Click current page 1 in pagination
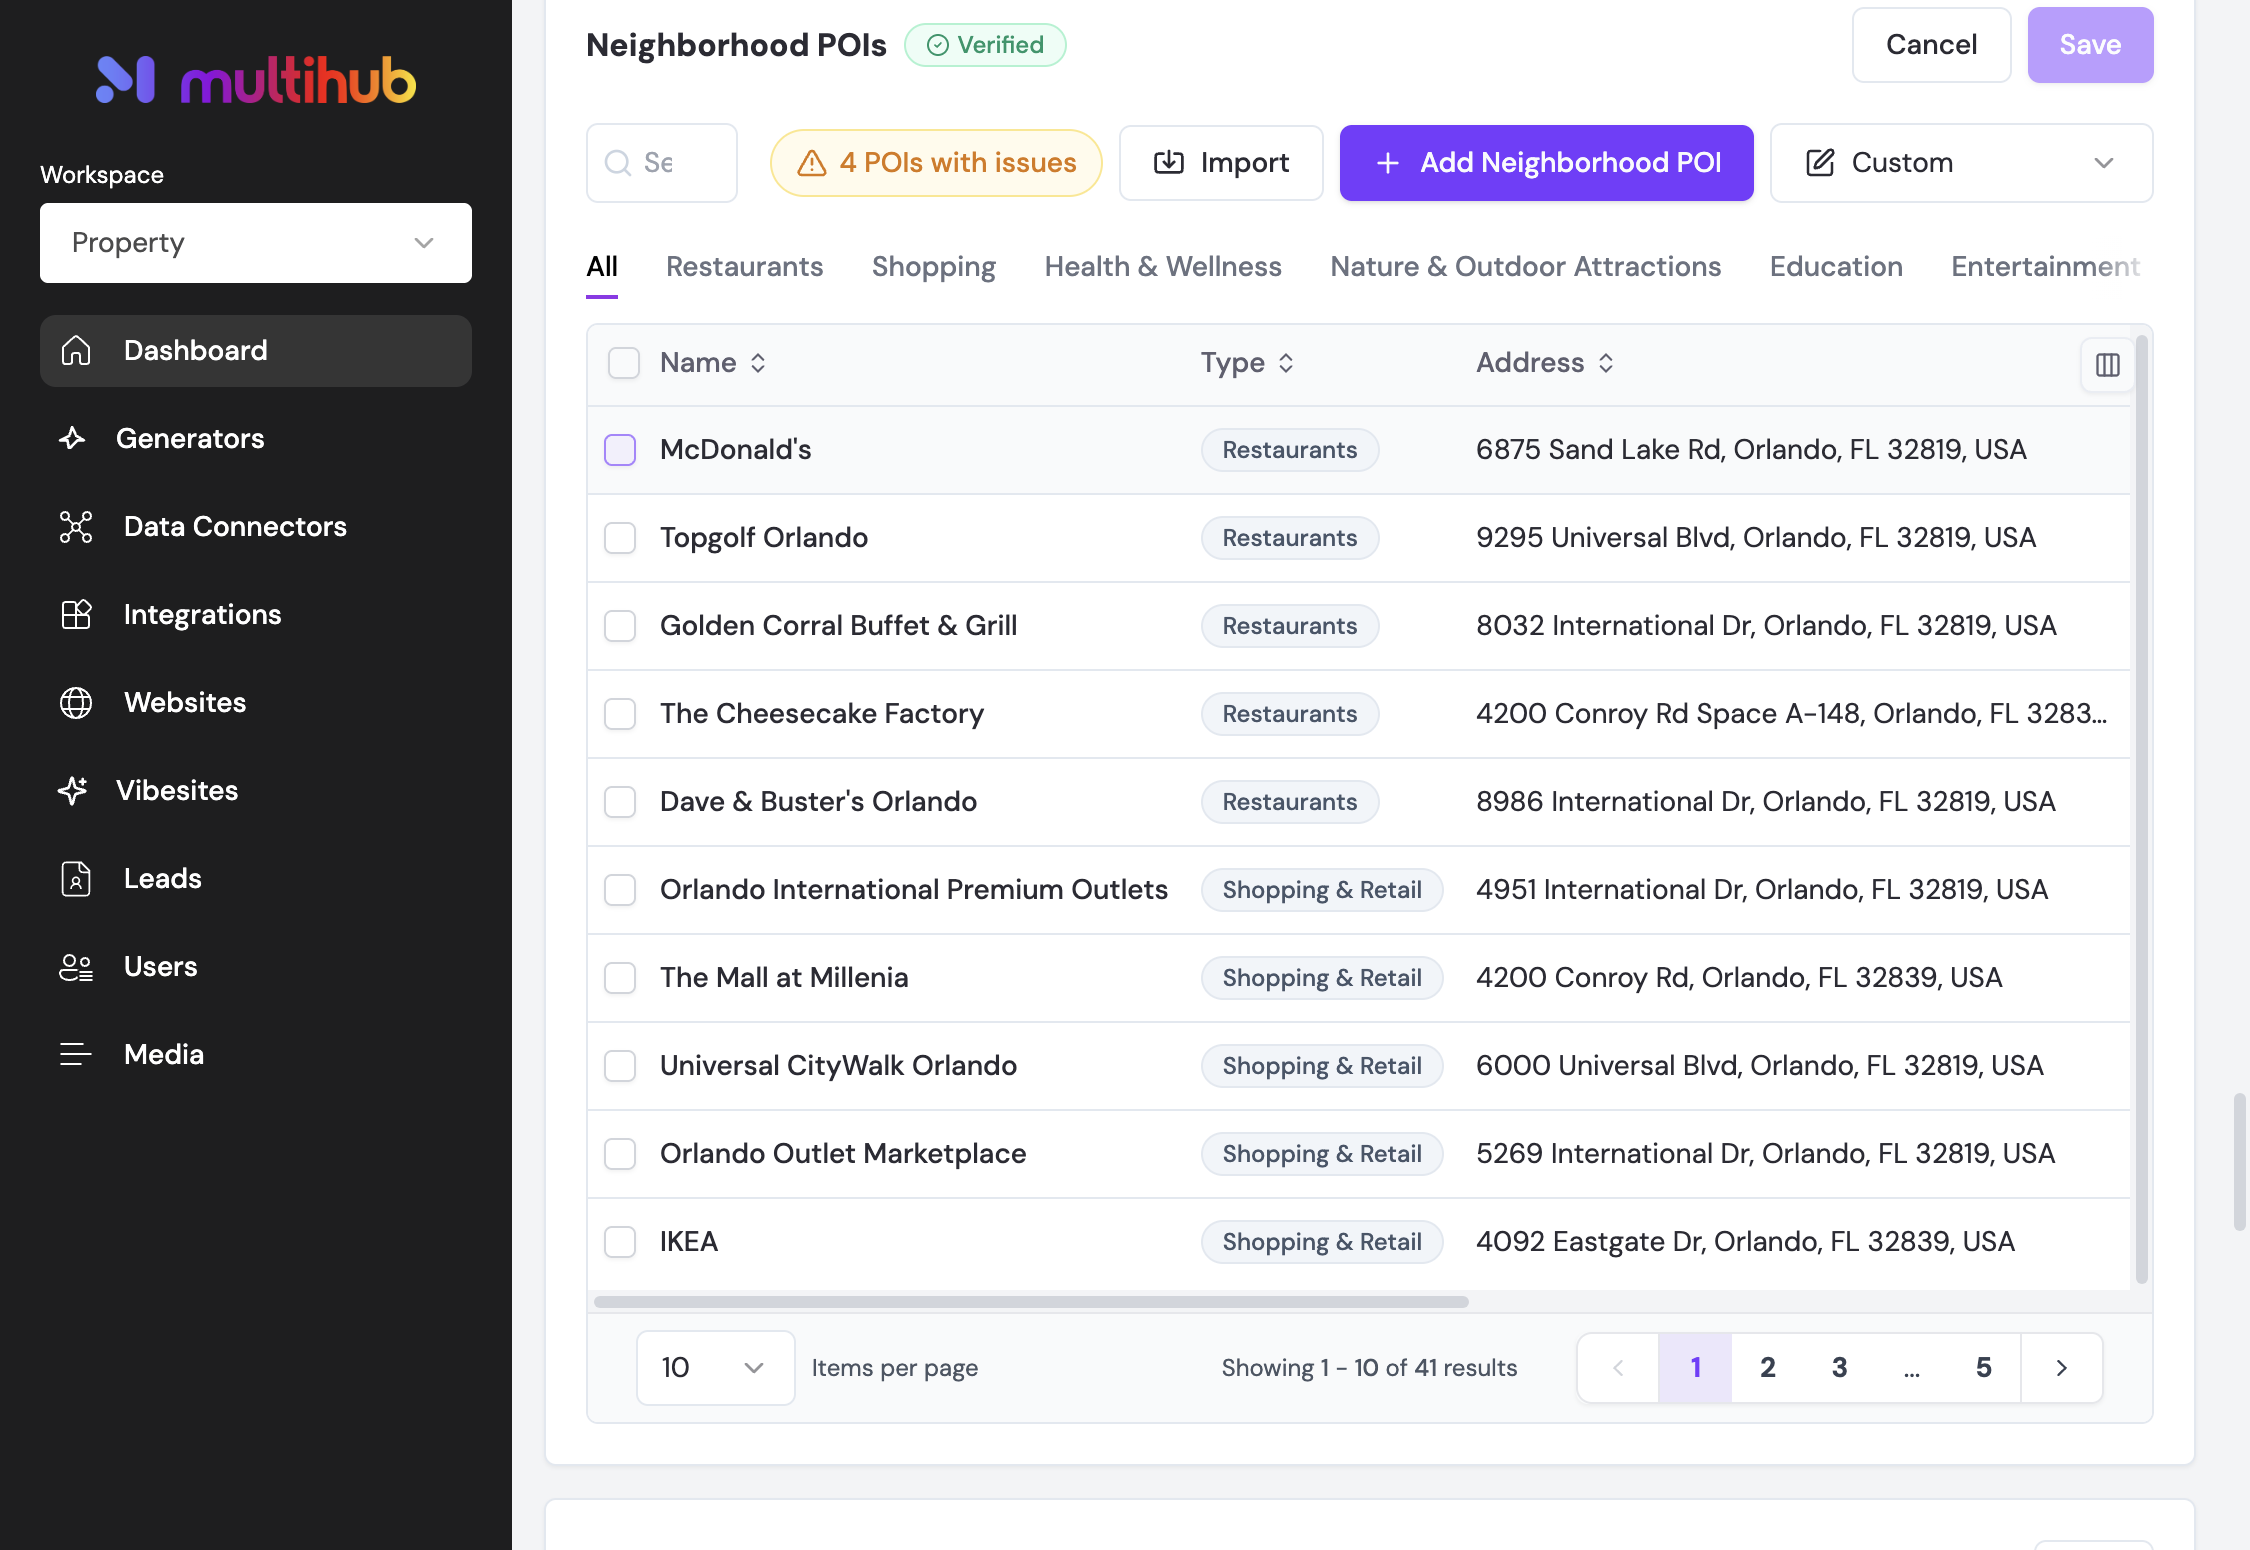 click(1695, 1367)
